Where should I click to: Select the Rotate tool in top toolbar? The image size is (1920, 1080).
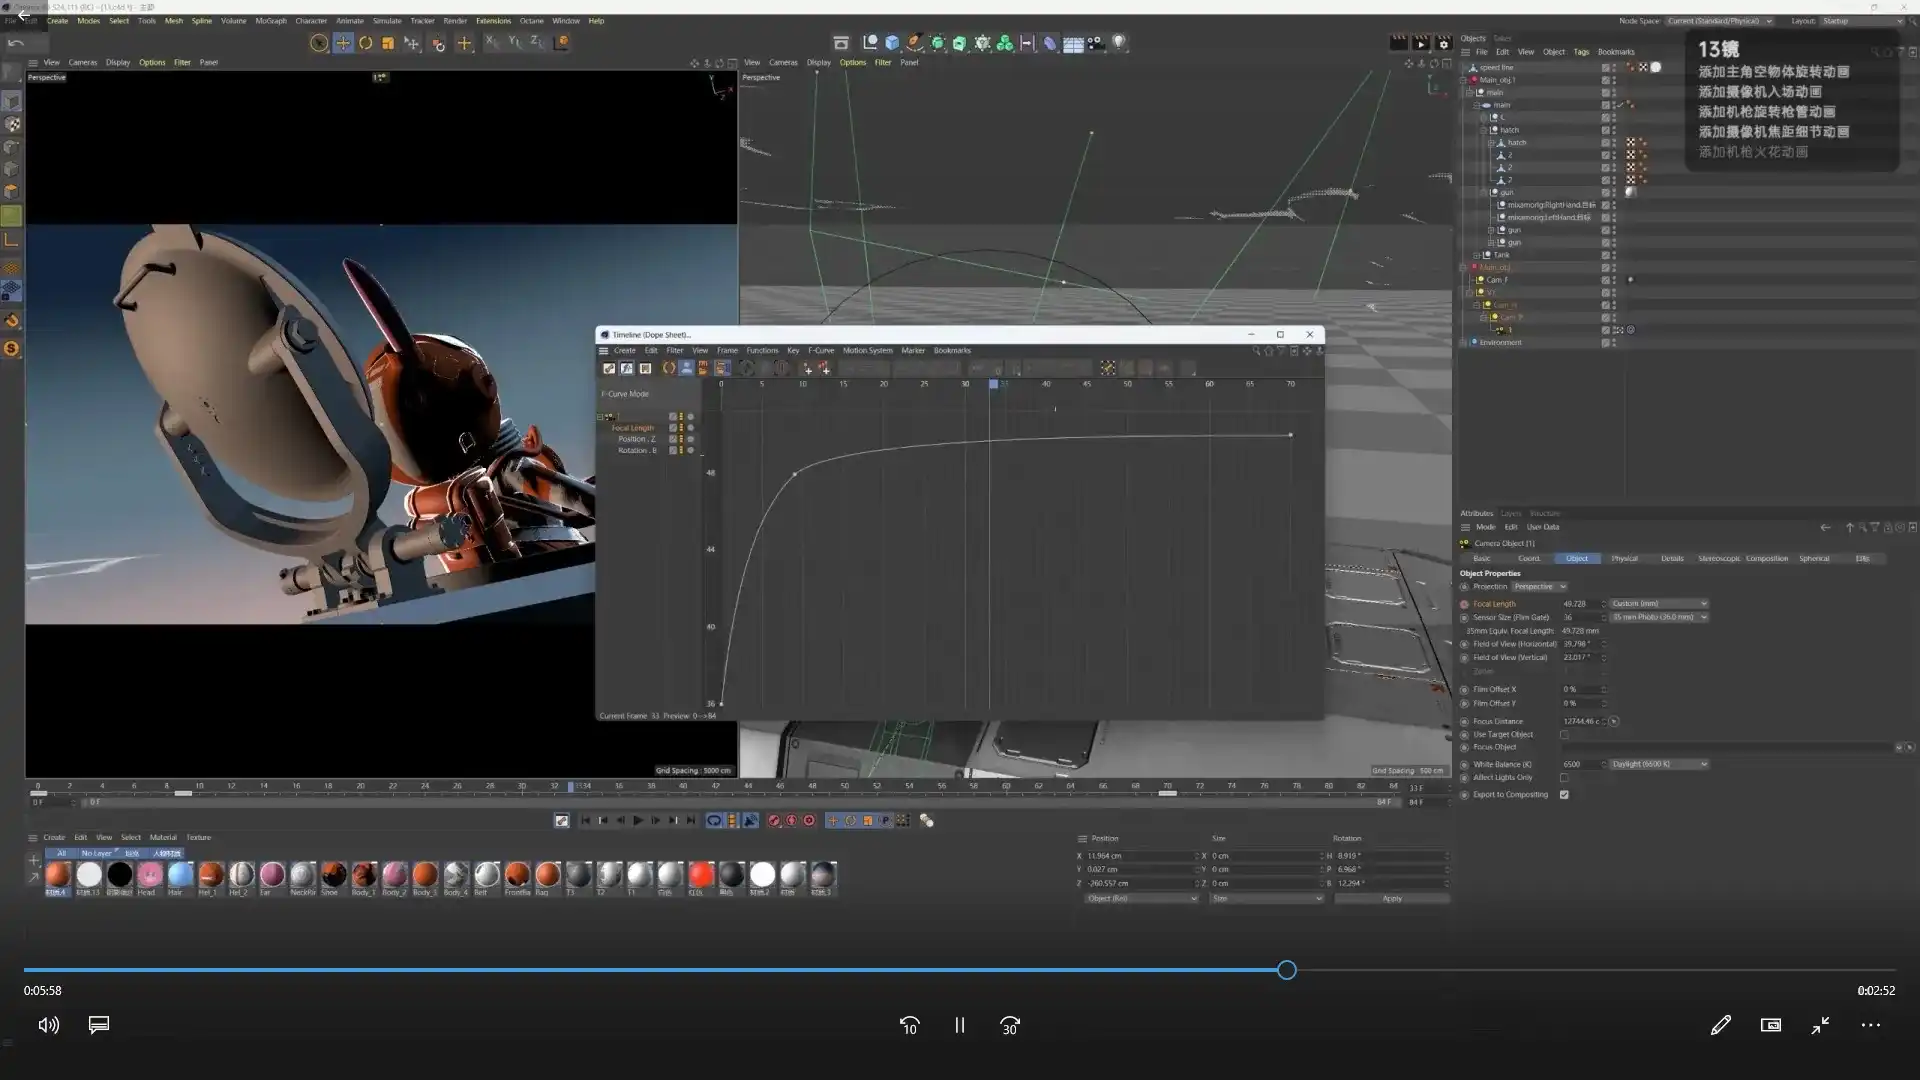pos(366,43)
